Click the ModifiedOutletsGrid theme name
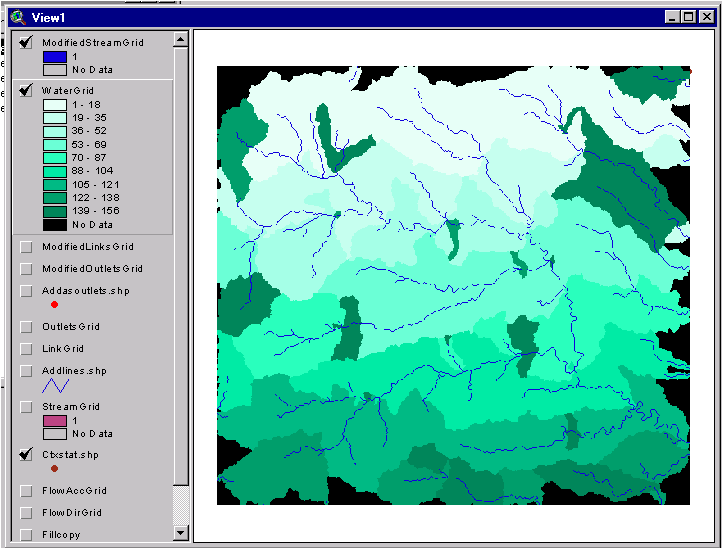 (92, 269)
